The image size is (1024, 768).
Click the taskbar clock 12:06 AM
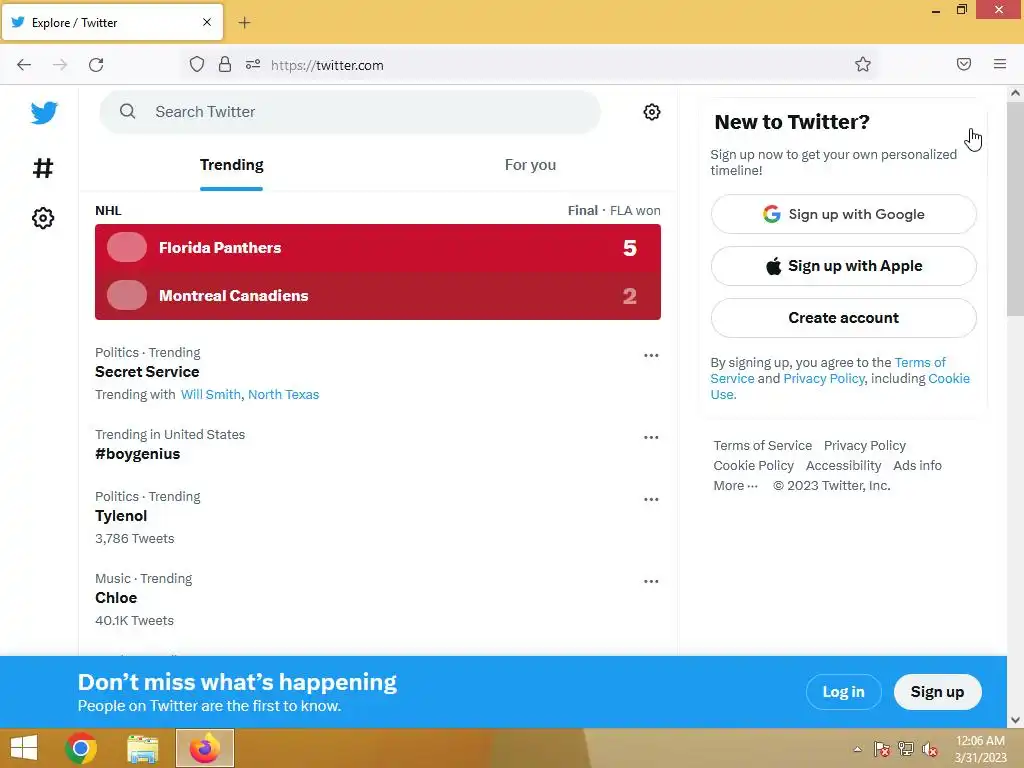(980, 741)
